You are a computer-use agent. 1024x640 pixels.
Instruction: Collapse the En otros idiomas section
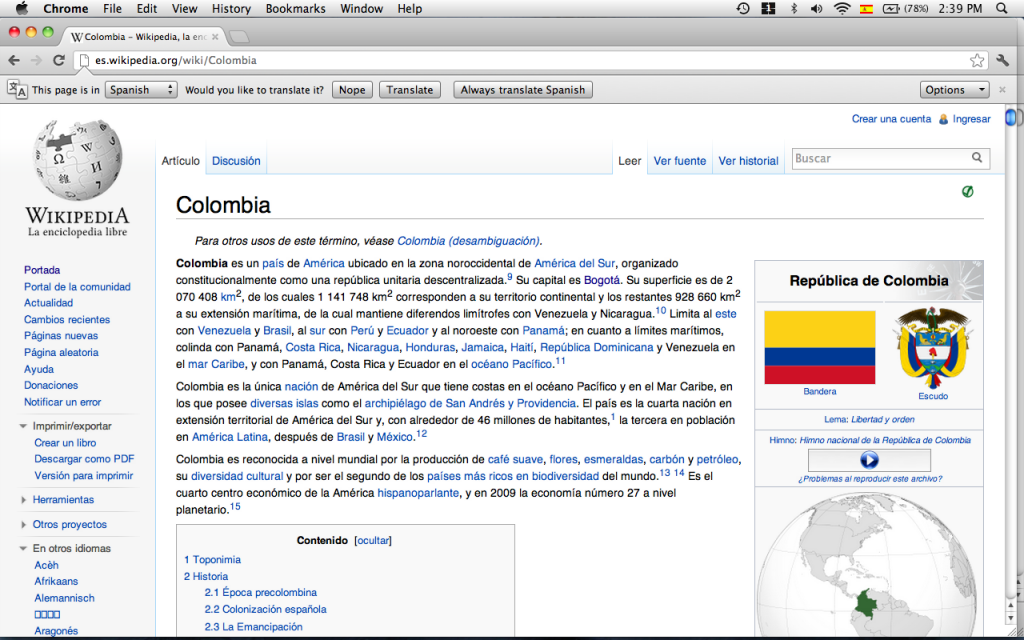(x=23, y=549)
